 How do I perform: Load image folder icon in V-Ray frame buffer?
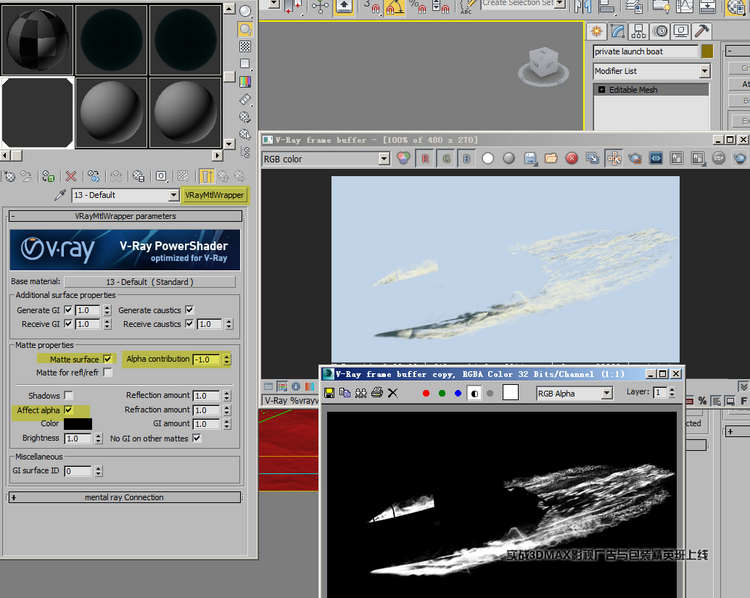[x=551, y=158]
